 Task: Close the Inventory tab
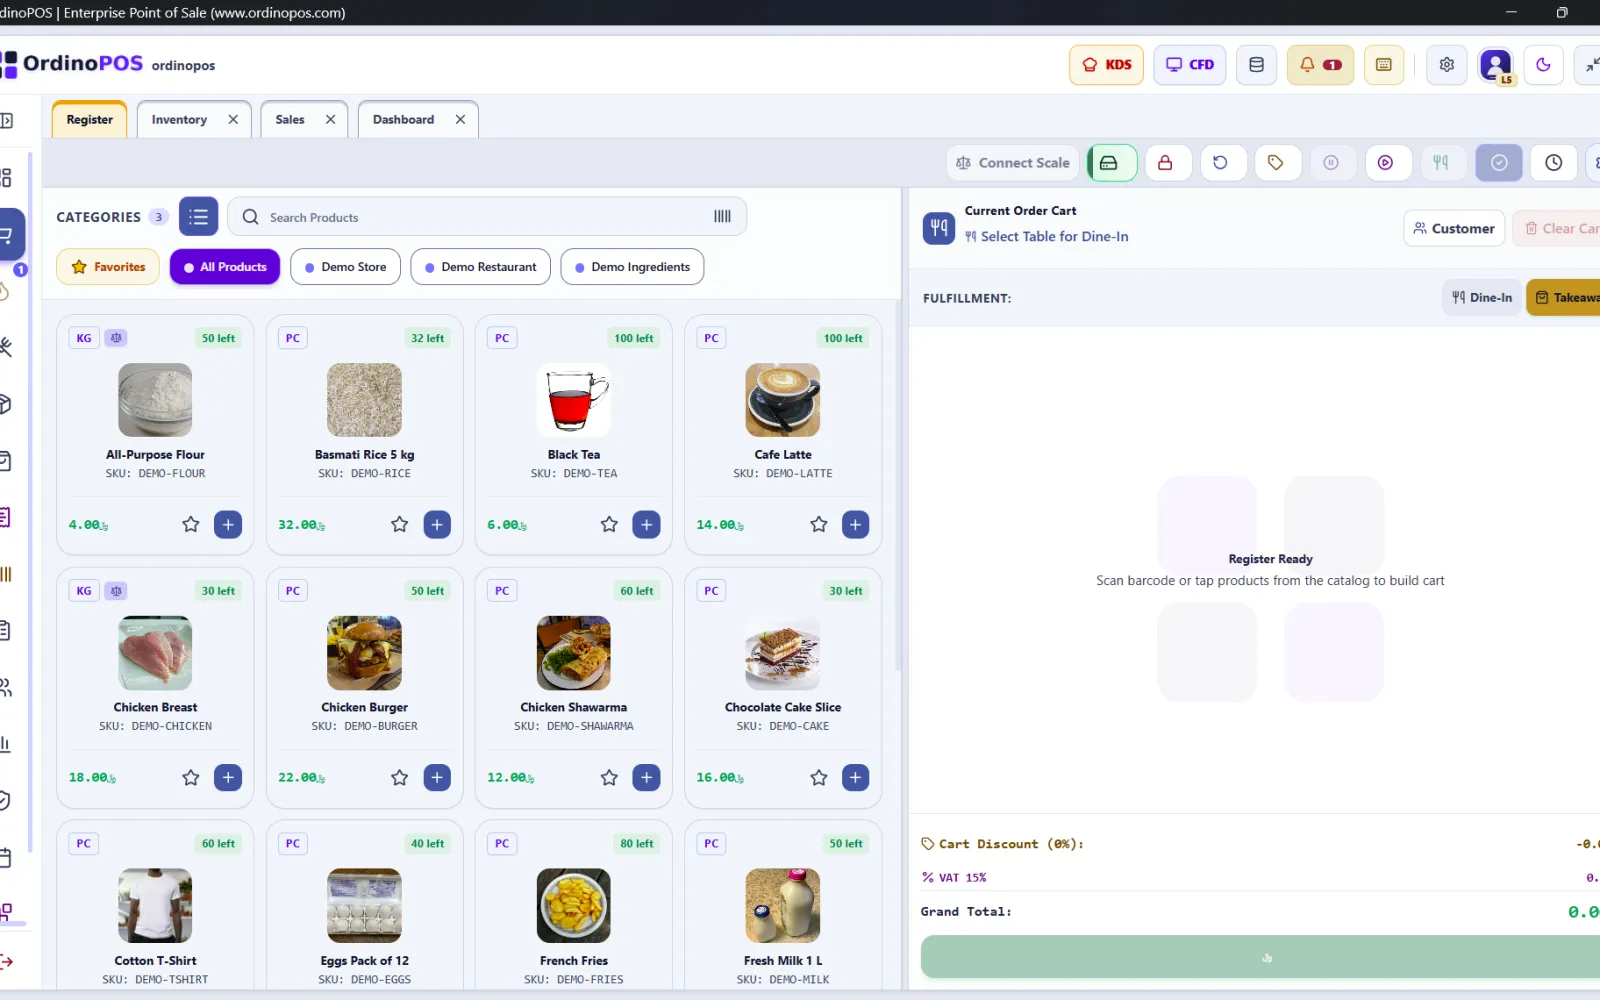(x=233, y=119)
